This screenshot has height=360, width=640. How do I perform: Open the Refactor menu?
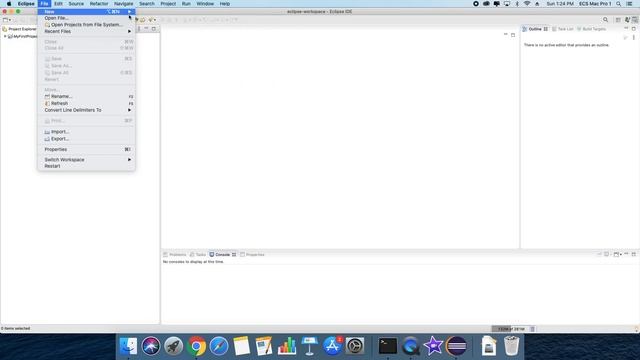point(99,4)
